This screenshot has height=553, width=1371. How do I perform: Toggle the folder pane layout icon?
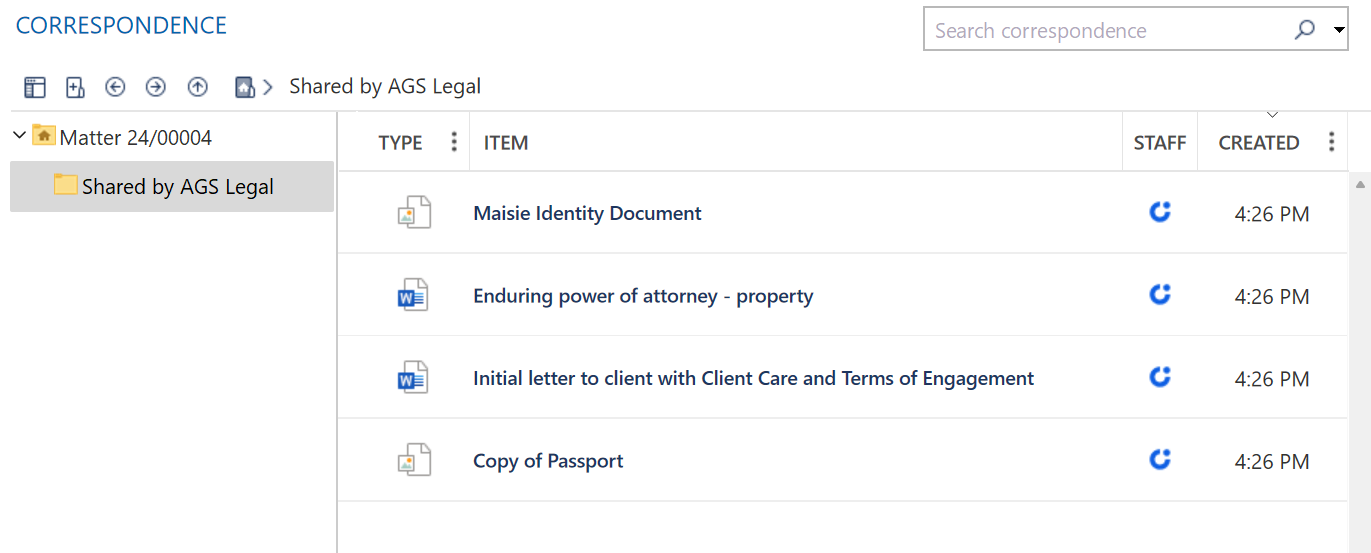click(35, 88)
